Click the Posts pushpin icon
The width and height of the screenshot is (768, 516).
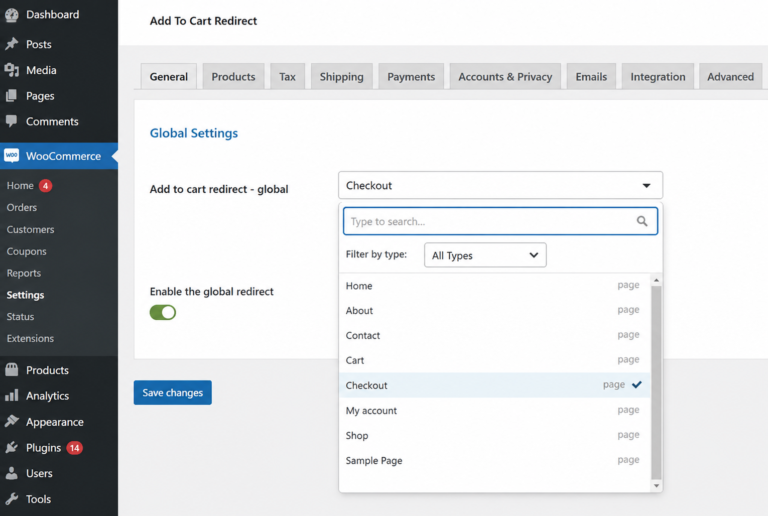[11, 44]
